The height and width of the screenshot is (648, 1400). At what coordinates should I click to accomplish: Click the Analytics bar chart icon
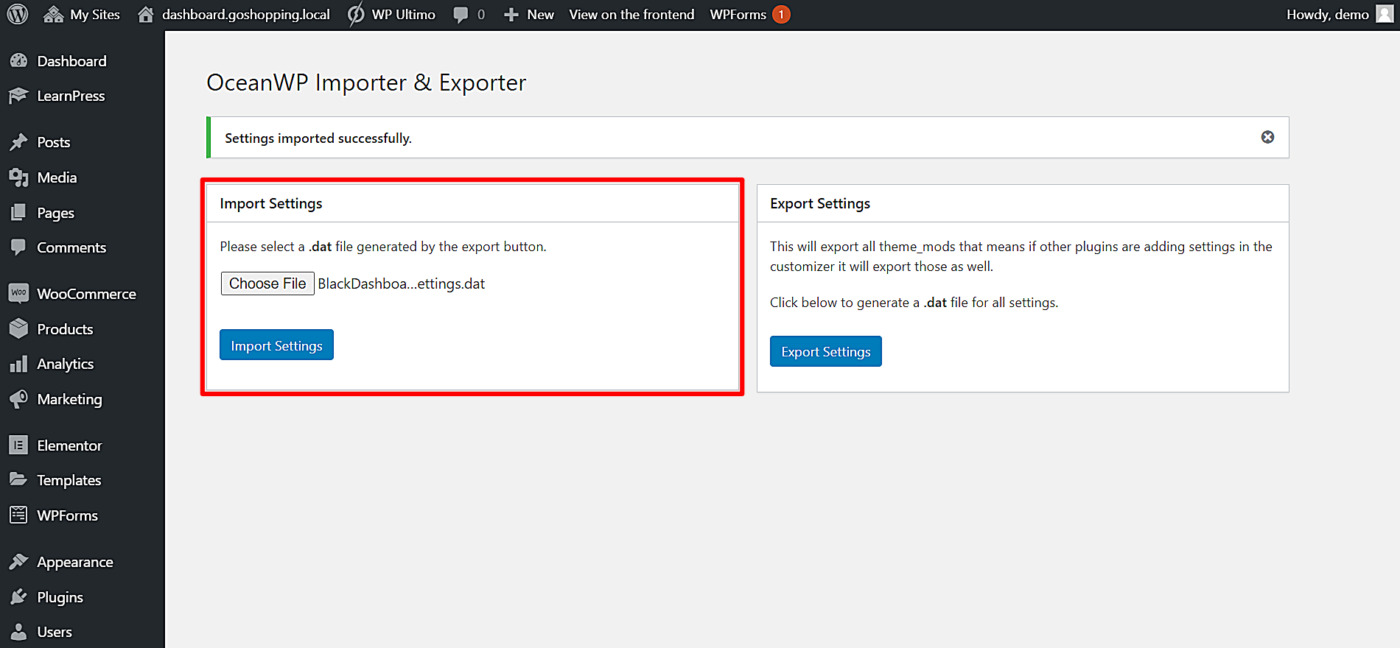coord(18,364)
